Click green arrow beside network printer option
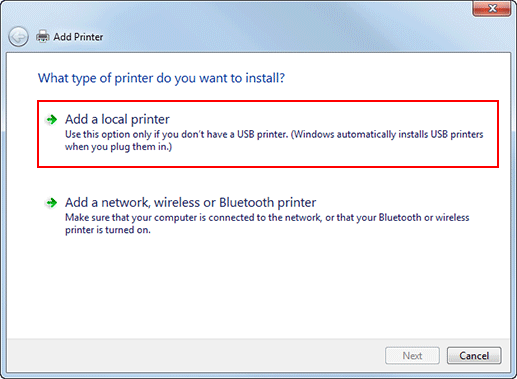517x379 pixels. [x=52, y=202]
